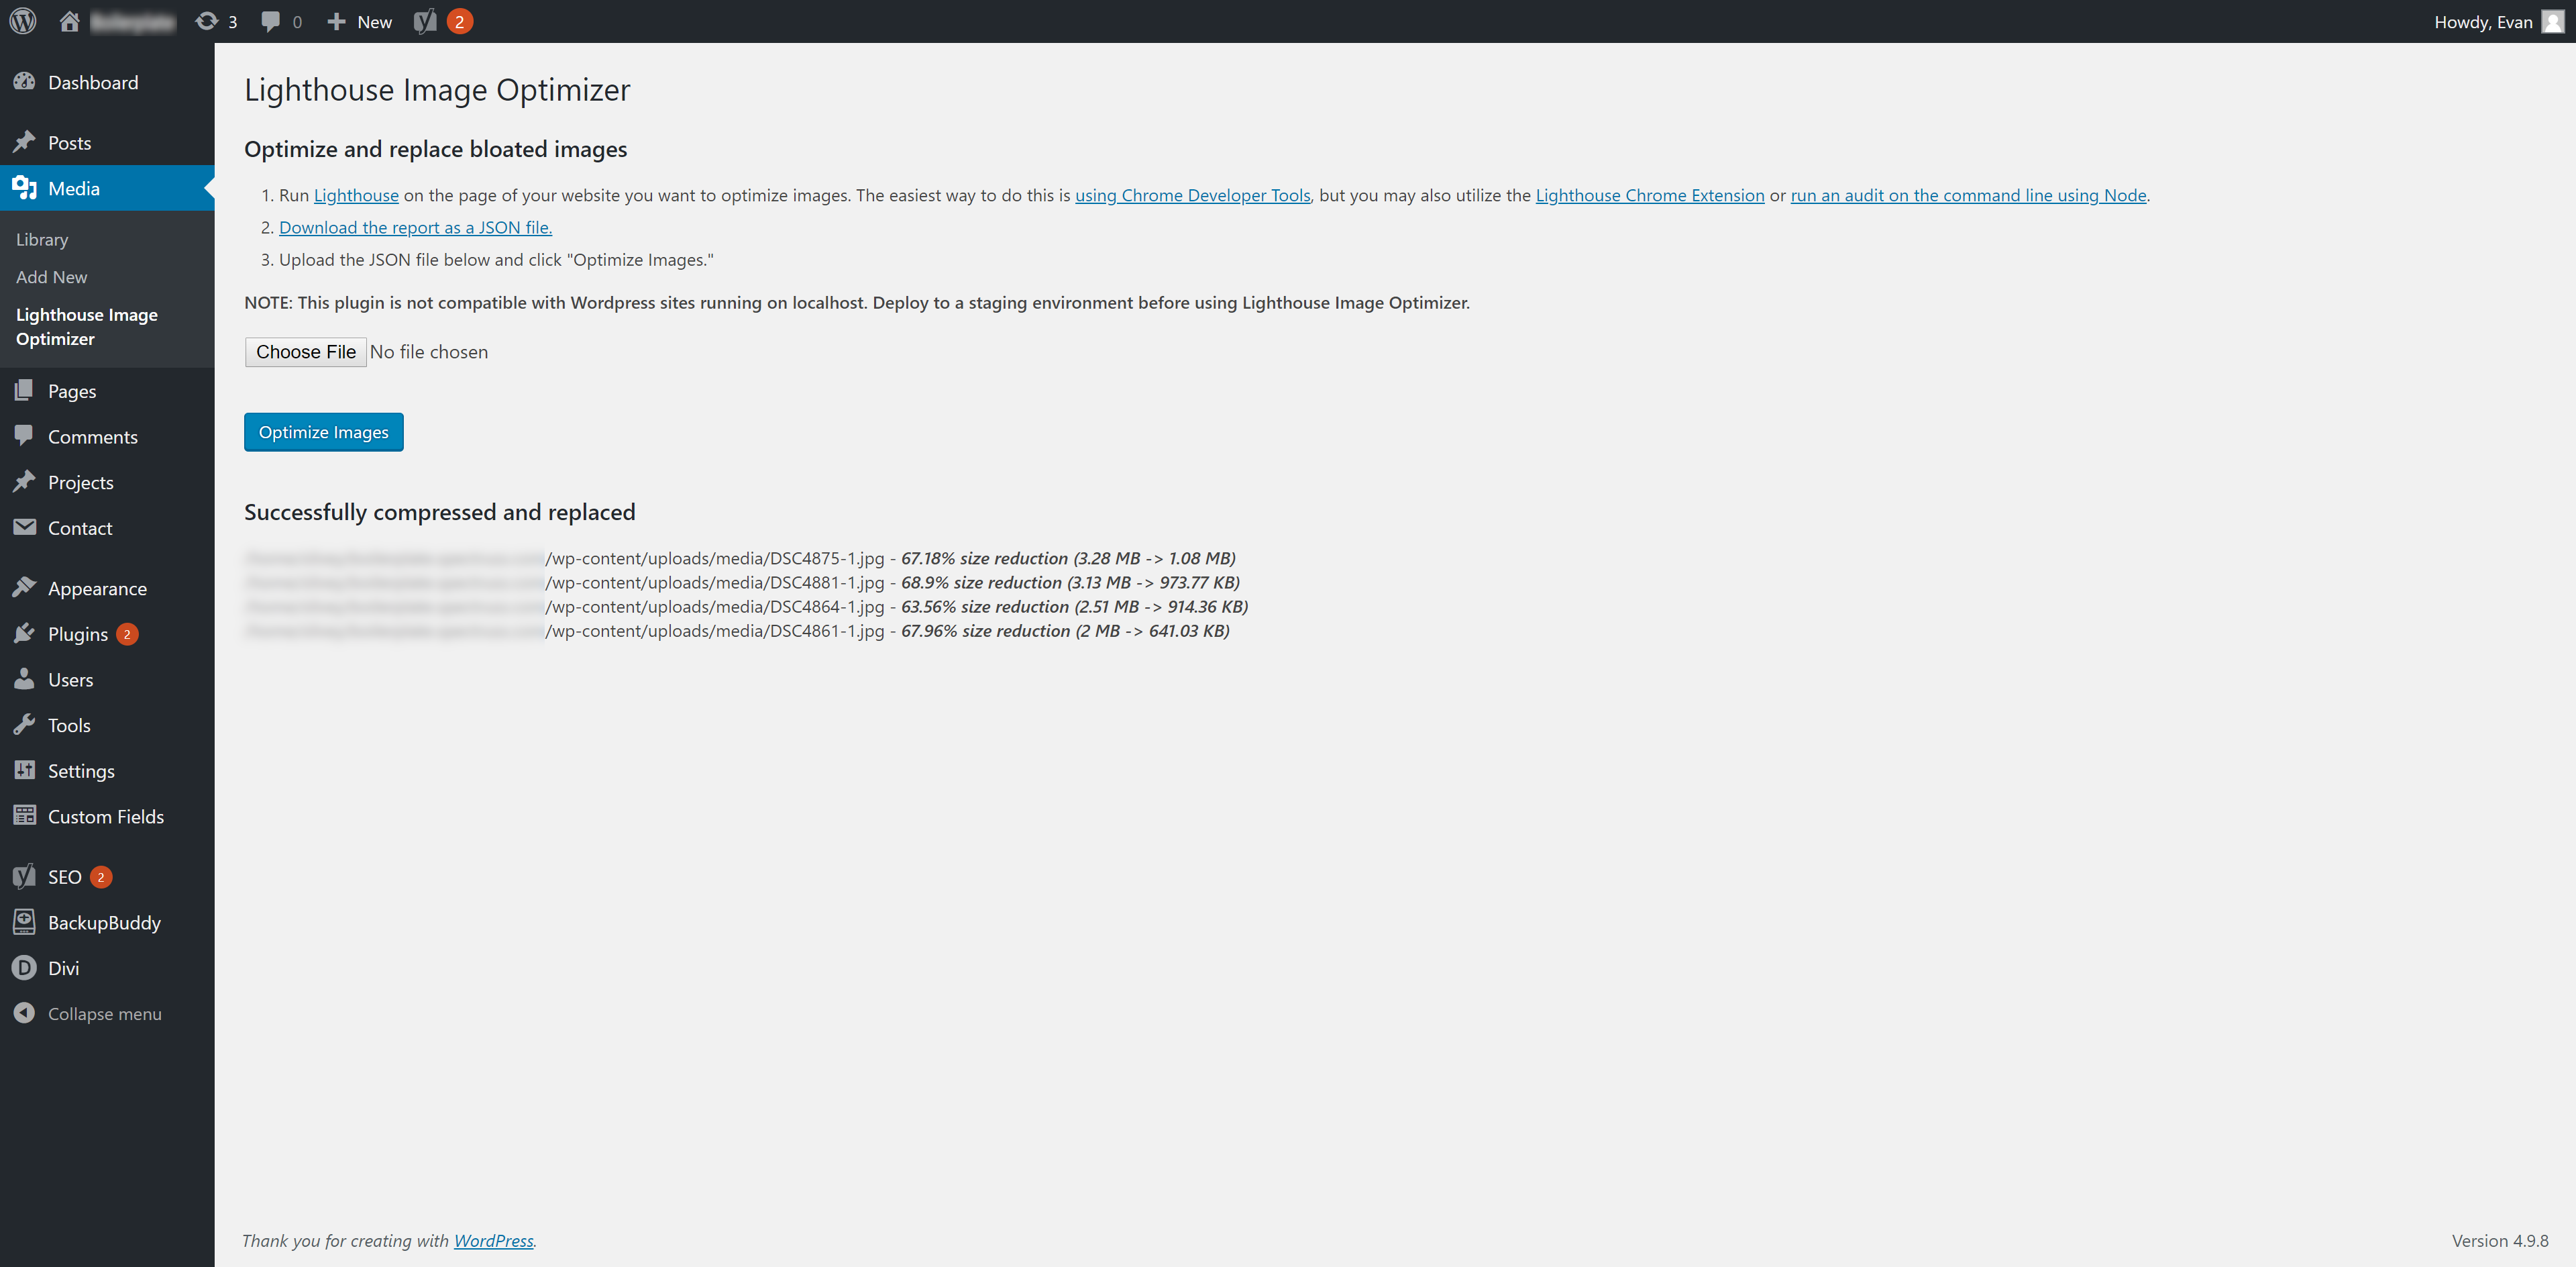Click the Optimize Images button
Viewport: 2576px width, 1267px height.
coord(324,432)
